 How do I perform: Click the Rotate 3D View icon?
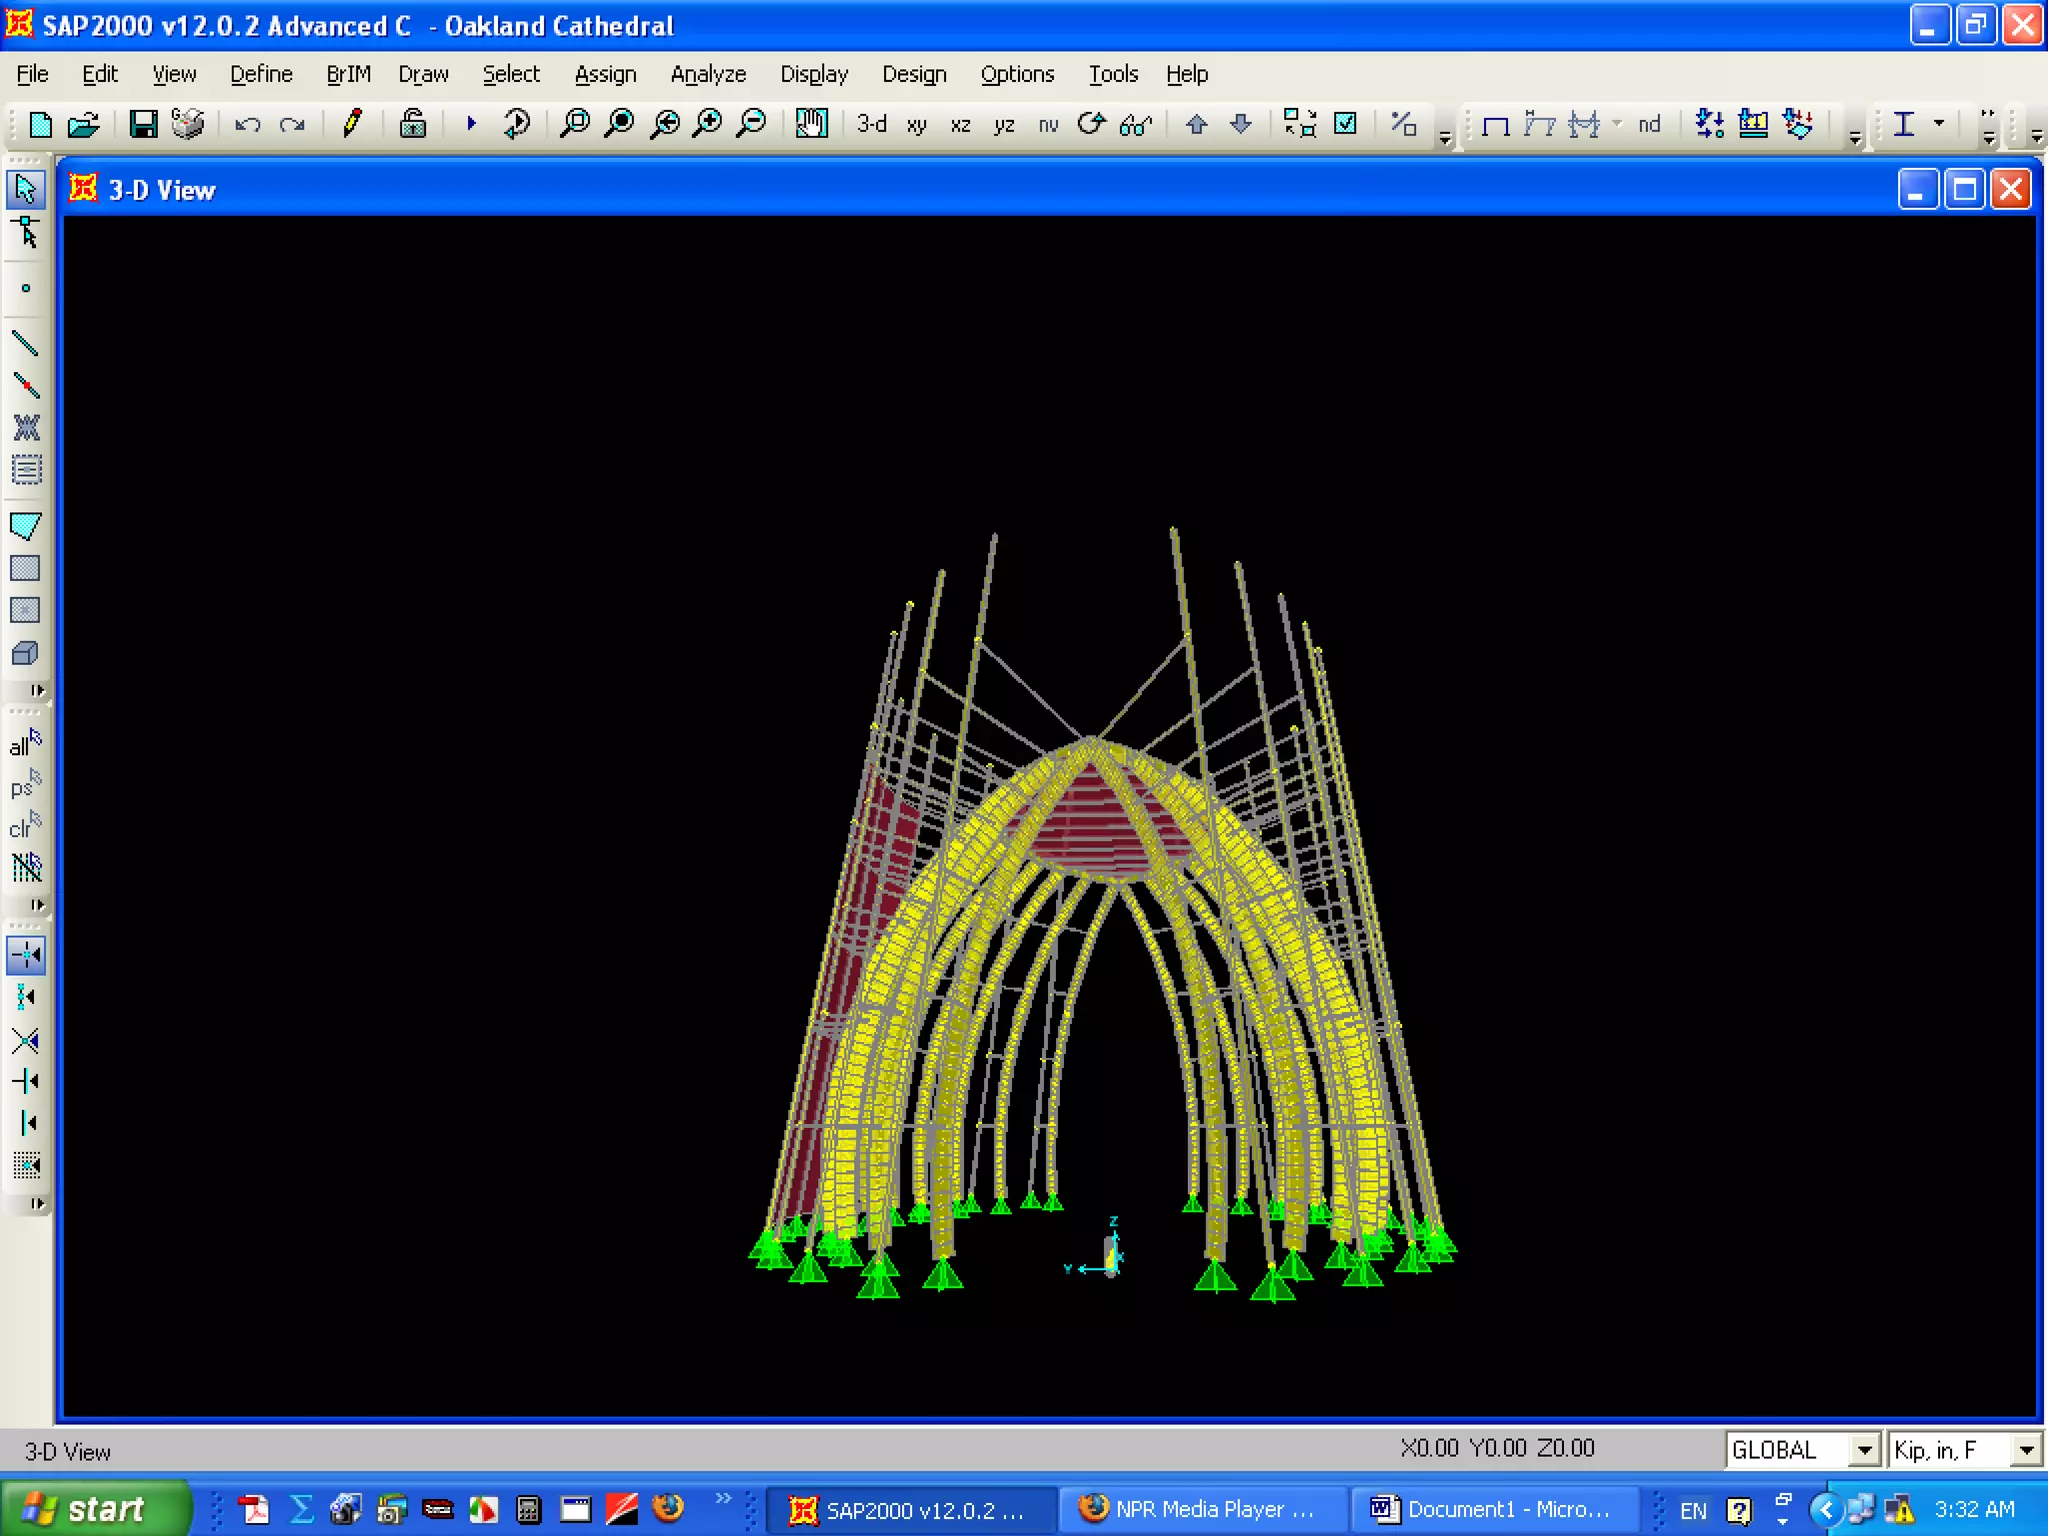click(x=1092, y=124)
